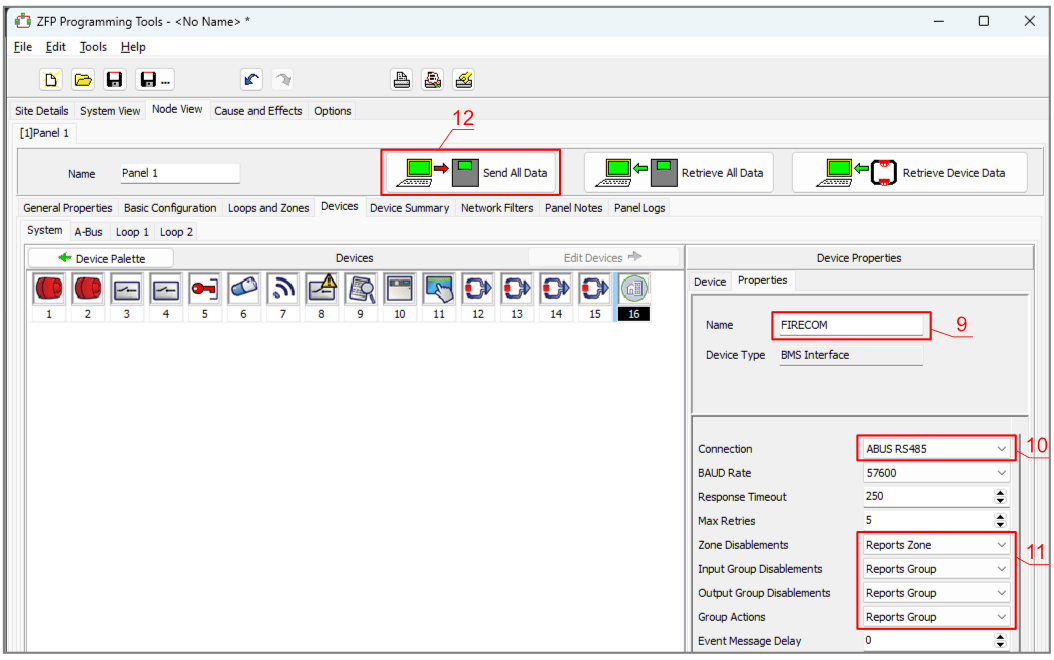Click the first printer icon in the toolbar

[401, 80]
